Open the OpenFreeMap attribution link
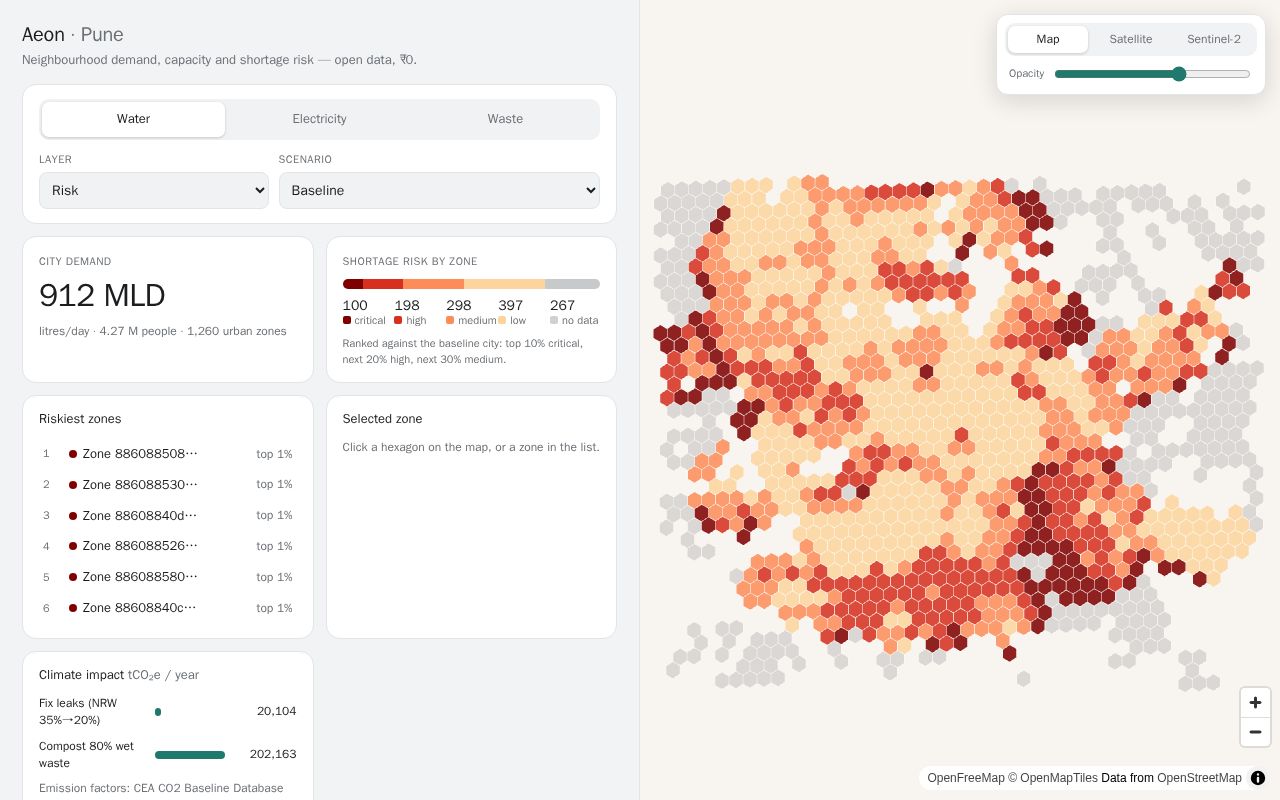Viewport: 1280px width, 800px height. coord(966,778)
